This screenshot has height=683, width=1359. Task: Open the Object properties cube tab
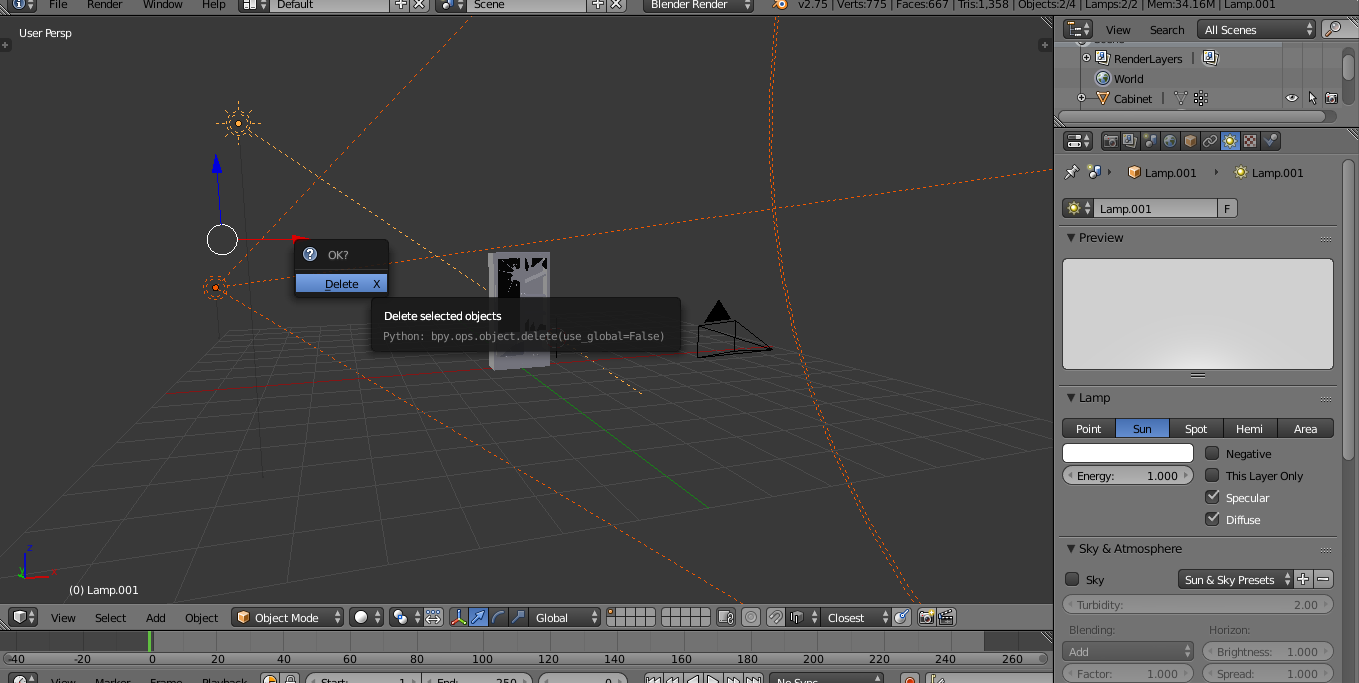point(1190,141)
